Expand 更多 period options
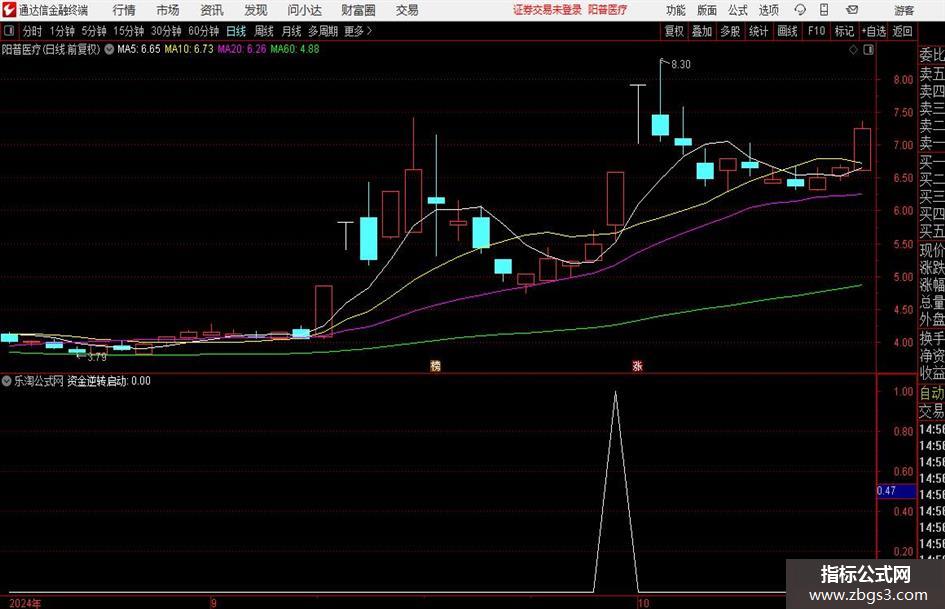This screenshot has height=609, width=945. pyautogui.click(x=358, y=31)
